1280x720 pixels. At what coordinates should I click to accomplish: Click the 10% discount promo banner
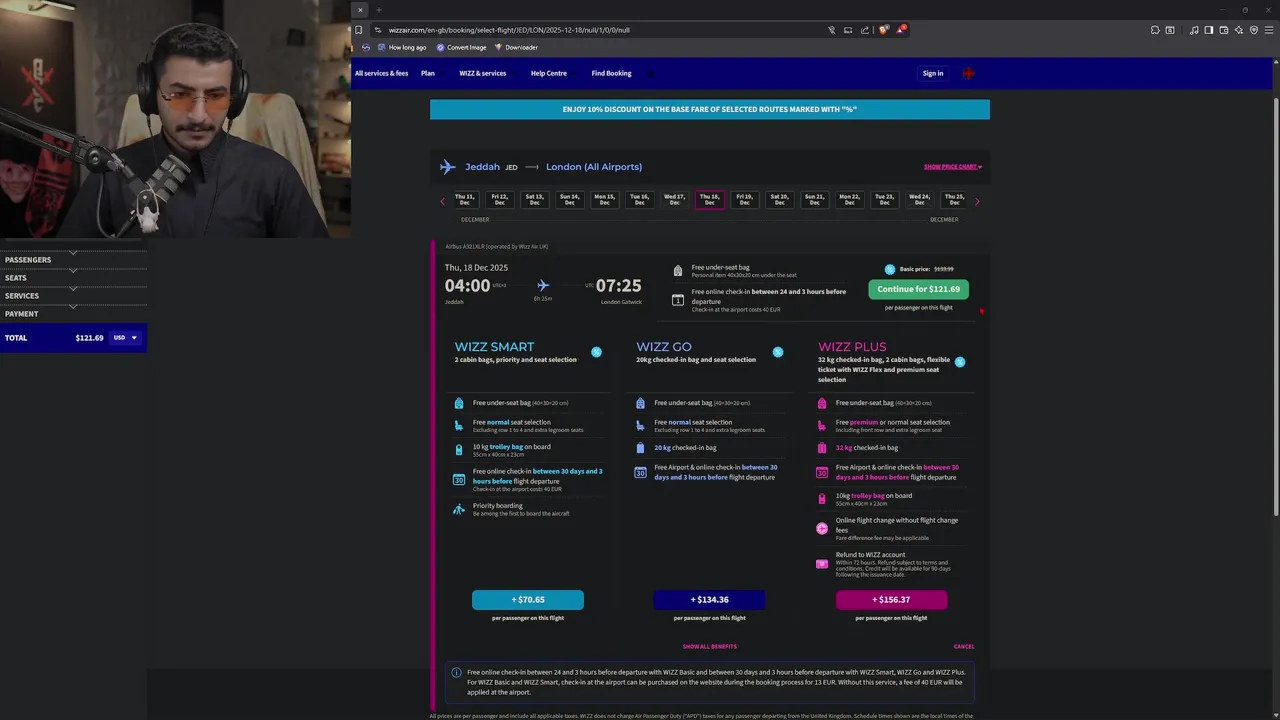pyautogui.click(x=710, y=109)
